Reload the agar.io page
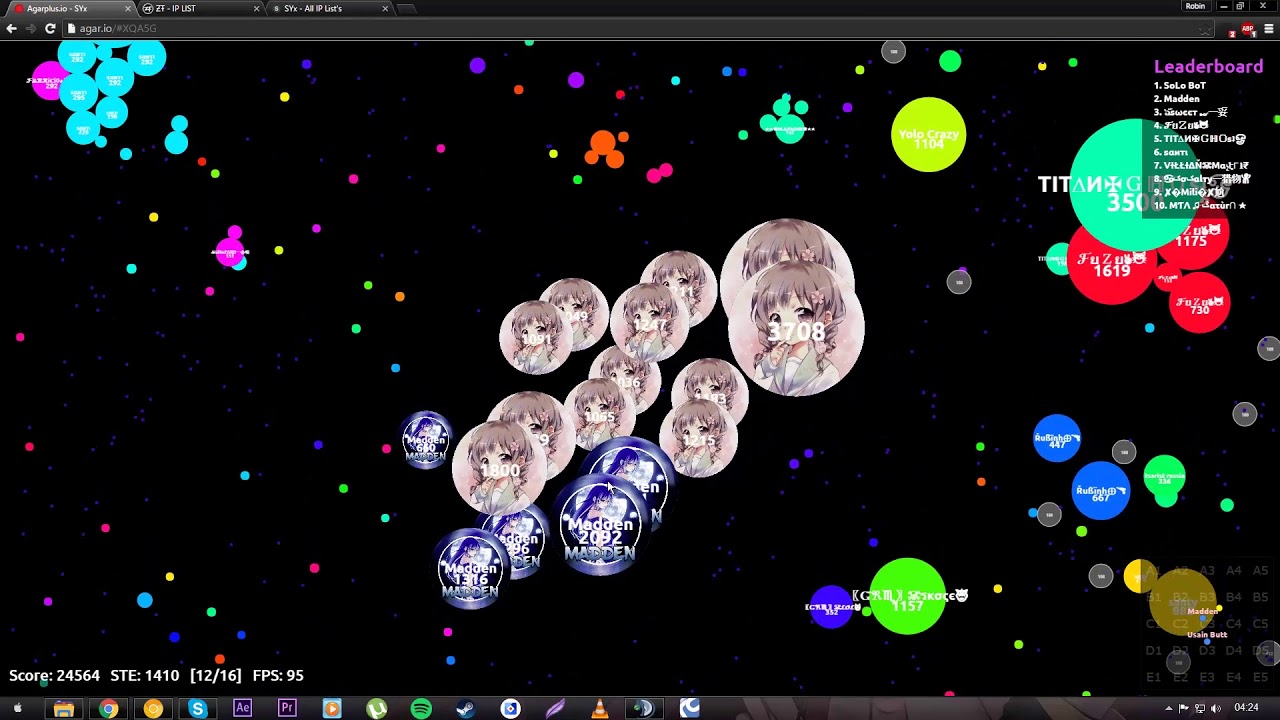 click(x=50, y=28)
